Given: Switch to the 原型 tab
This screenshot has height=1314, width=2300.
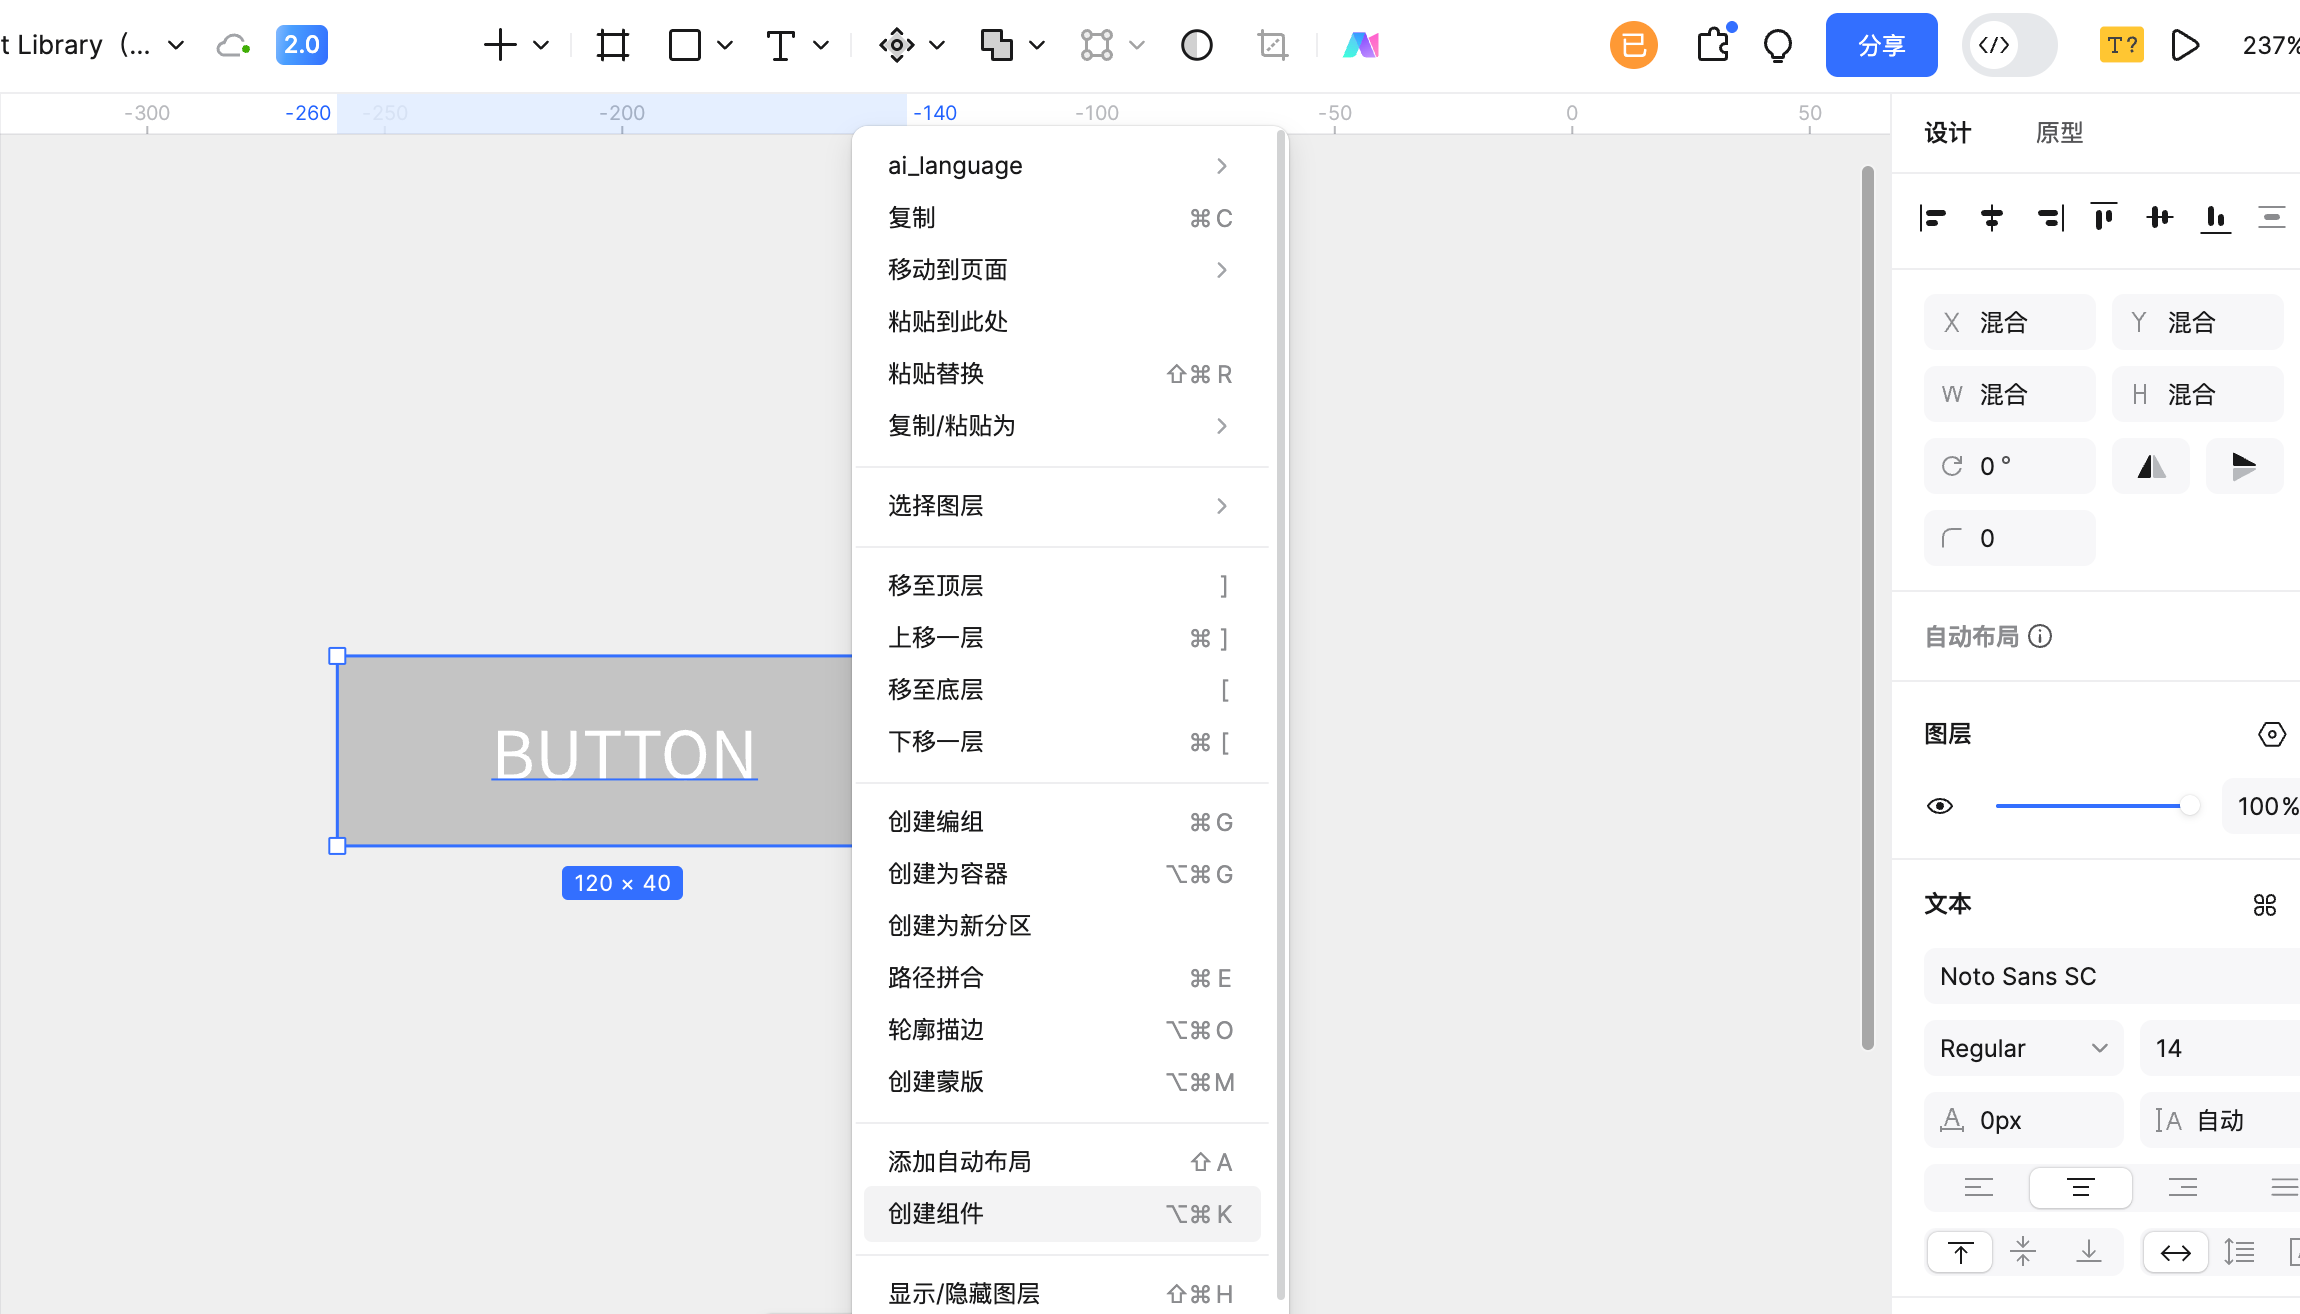Looking at the screenshot, I should (2059, 133).
